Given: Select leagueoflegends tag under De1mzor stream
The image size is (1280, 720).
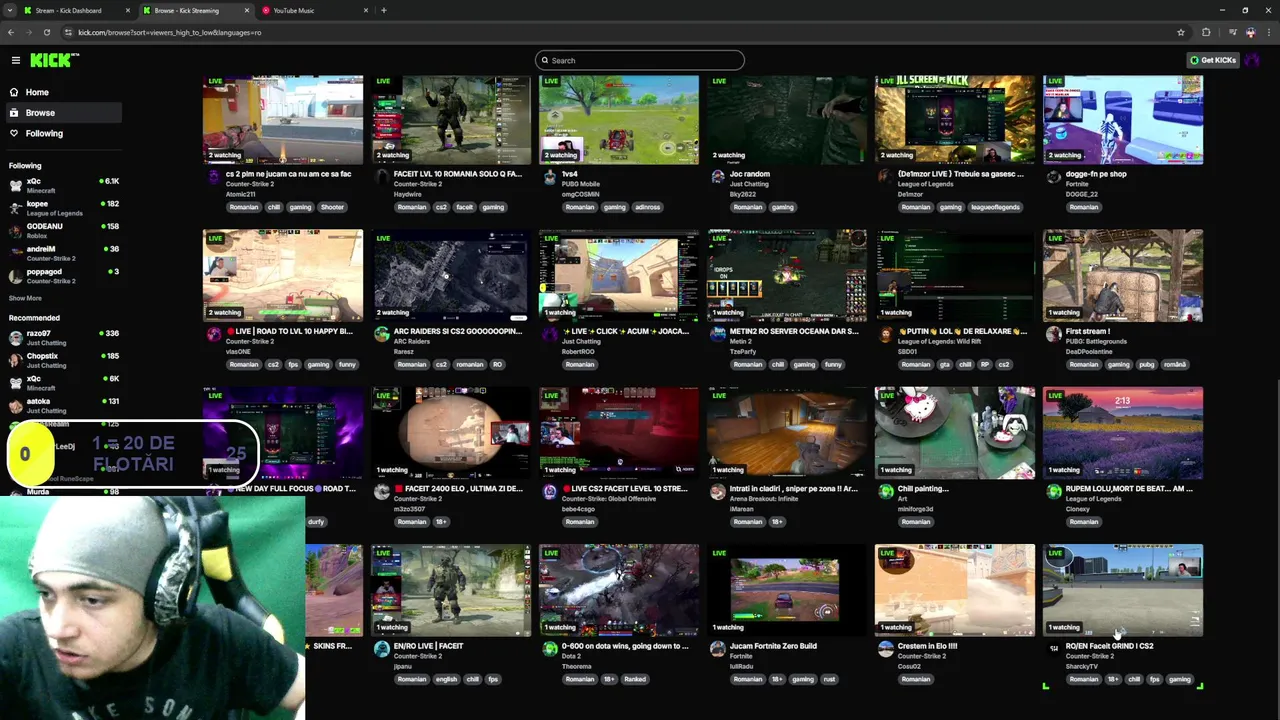Looking at the screenshot, I should tap(994, 207).
